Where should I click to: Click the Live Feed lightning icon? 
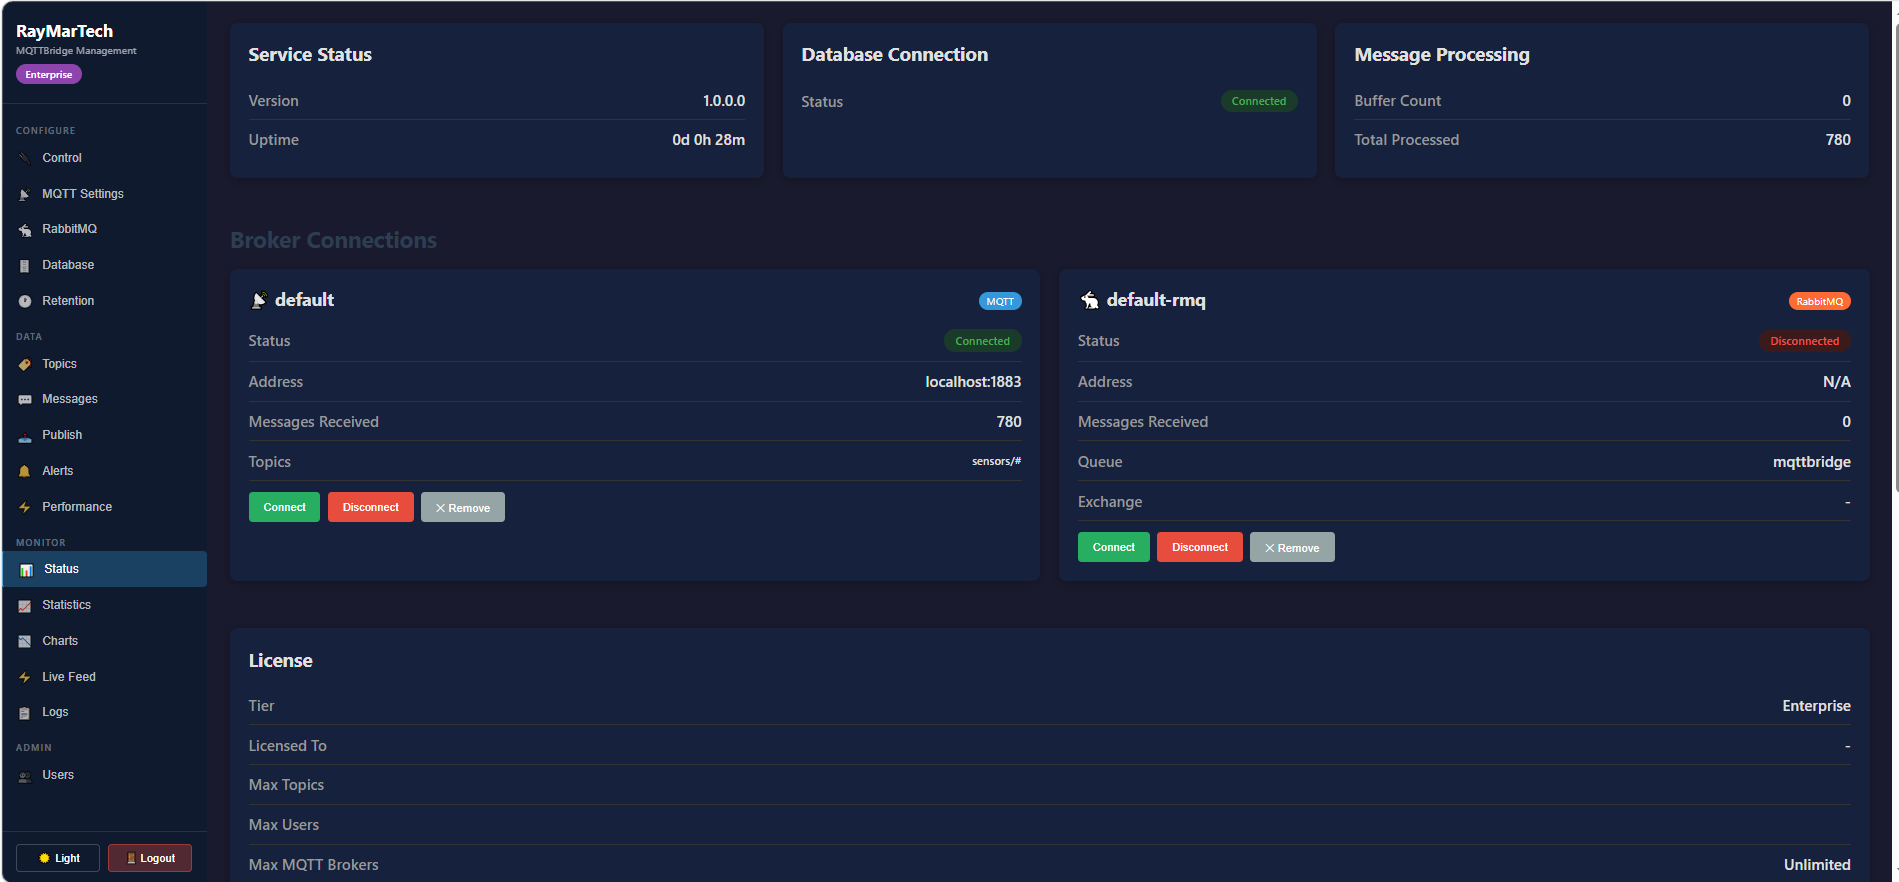point(25,677)
